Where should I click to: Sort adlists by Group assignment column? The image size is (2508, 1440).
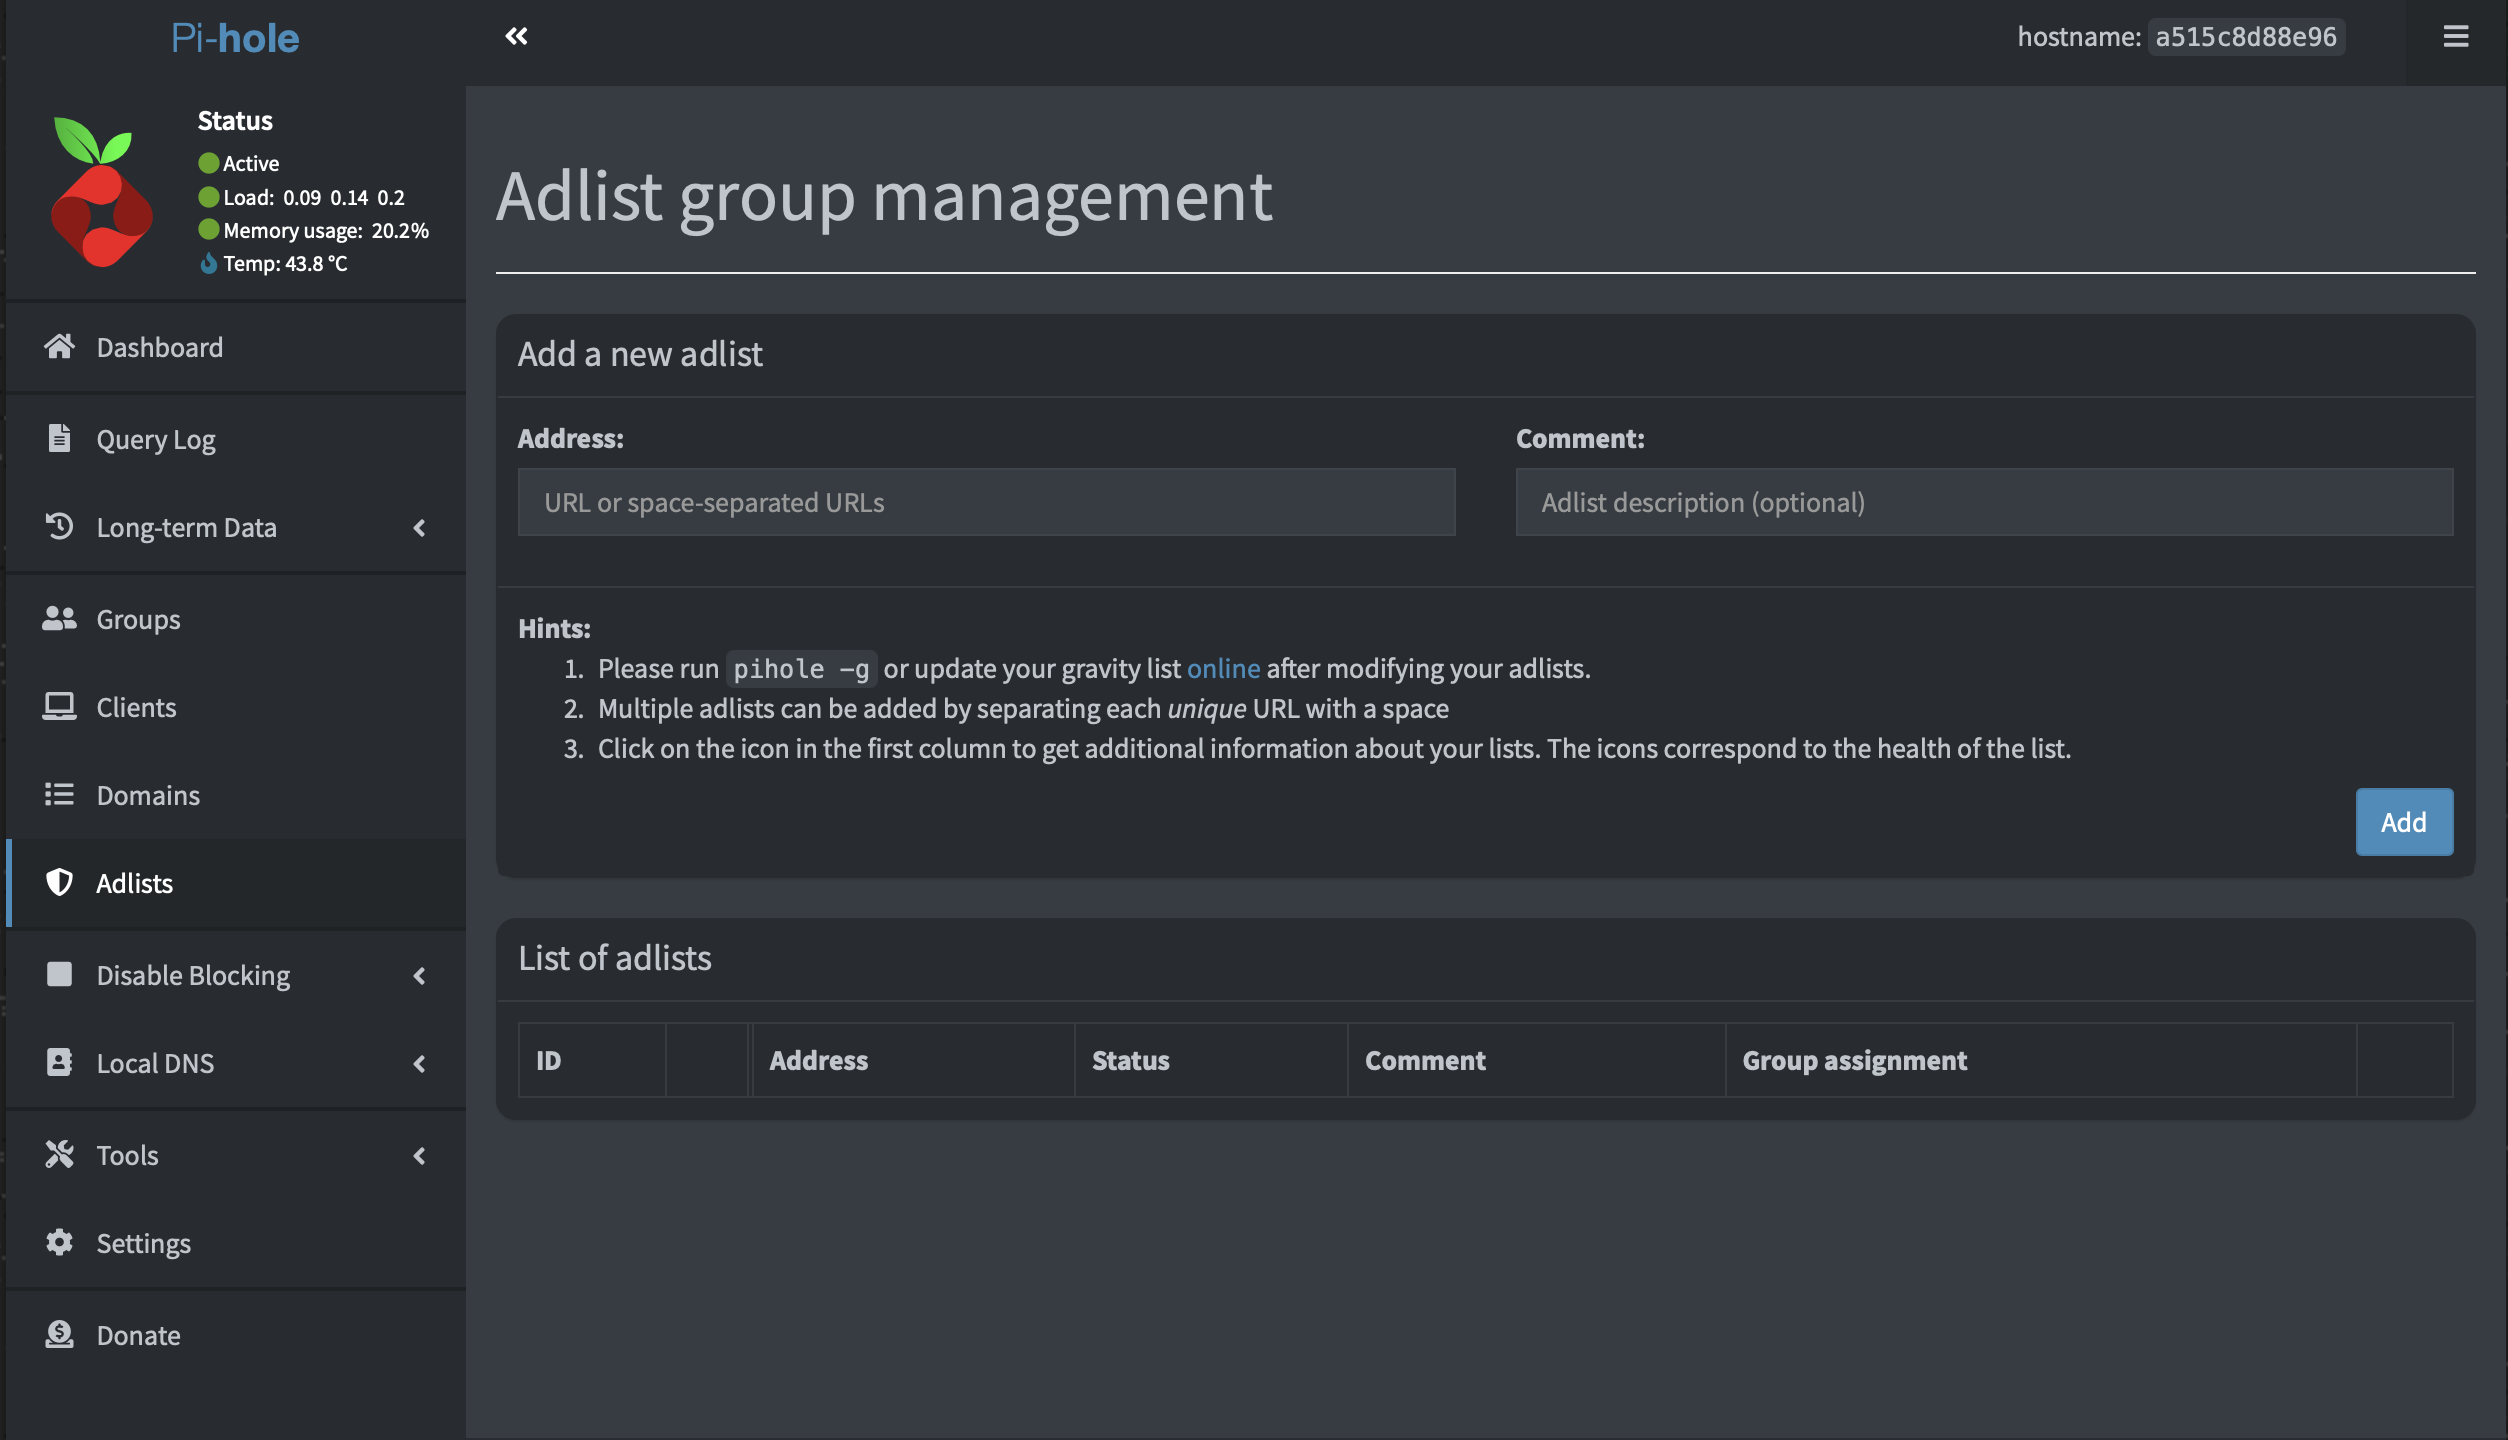tap(2040, 1060)
